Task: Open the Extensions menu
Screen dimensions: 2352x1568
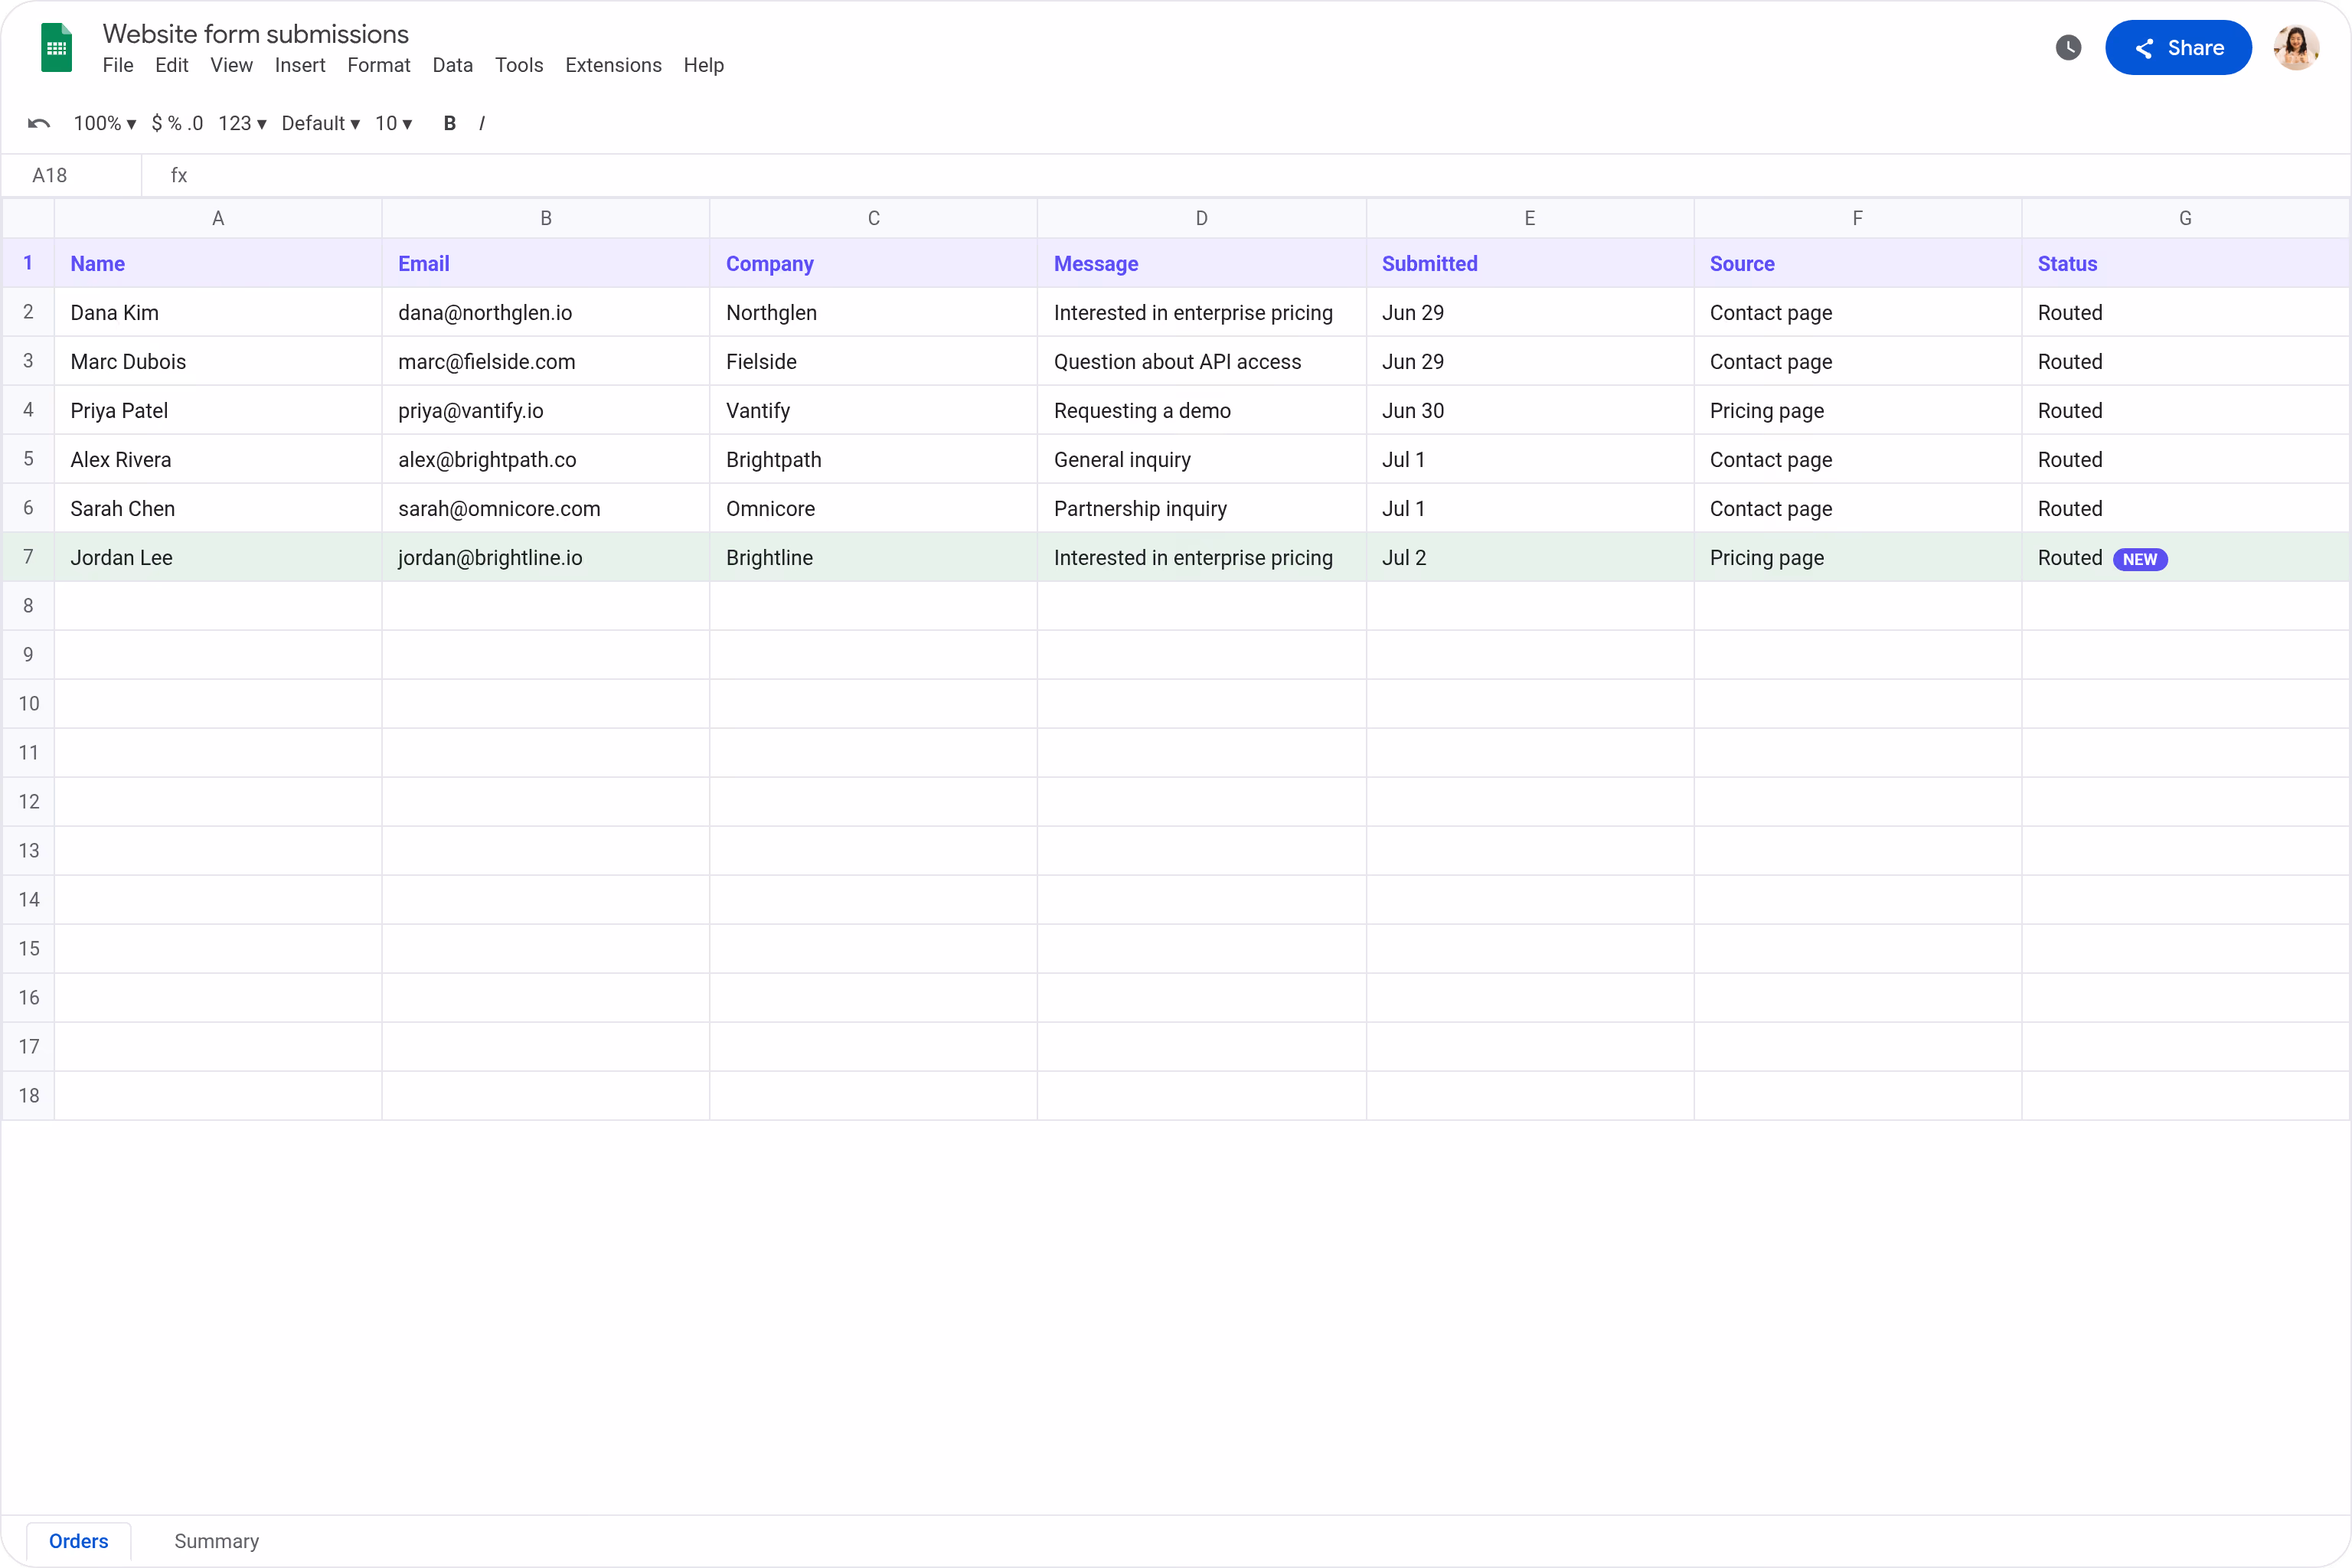Action: tap(613, 65)
